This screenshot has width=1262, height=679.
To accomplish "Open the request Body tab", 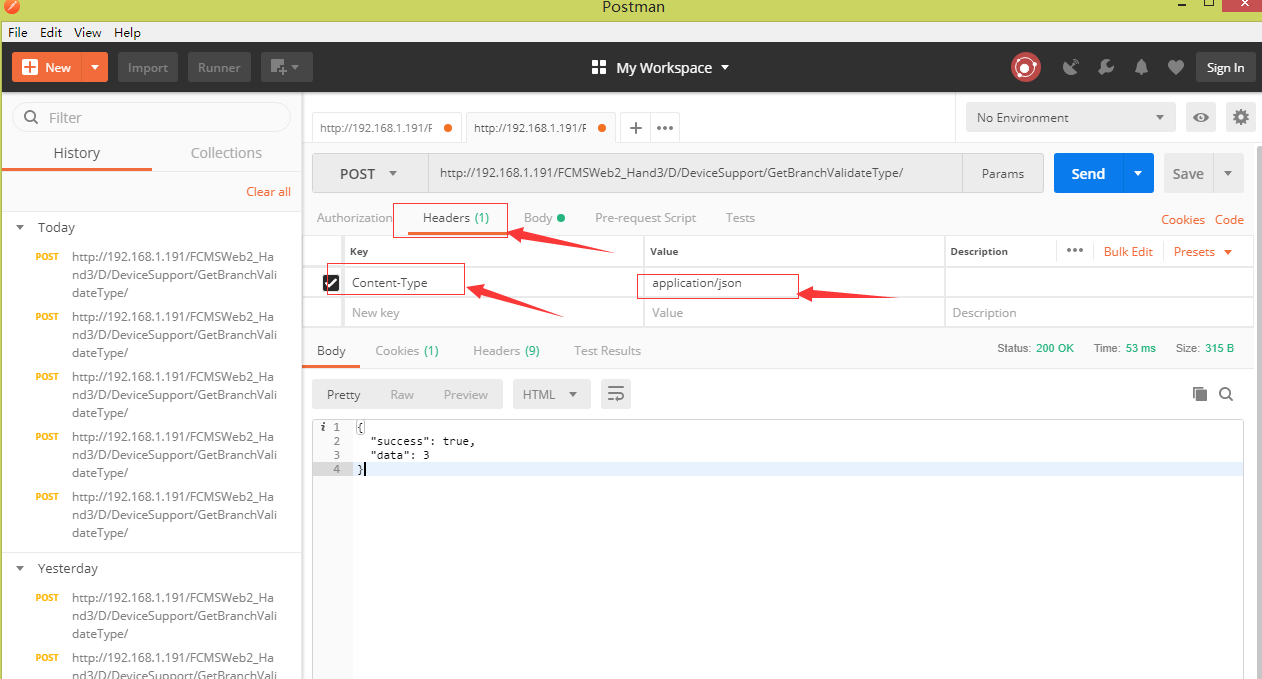I will click(x=545, y=217).
